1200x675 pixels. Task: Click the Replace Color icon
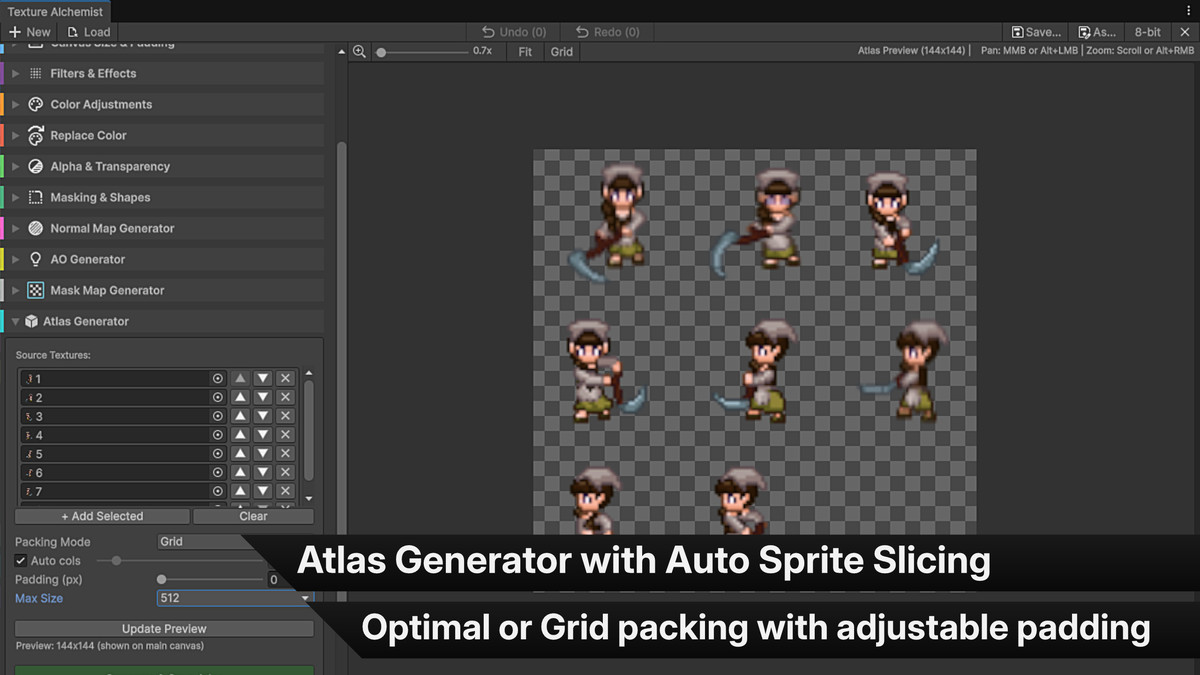point(35,135)
